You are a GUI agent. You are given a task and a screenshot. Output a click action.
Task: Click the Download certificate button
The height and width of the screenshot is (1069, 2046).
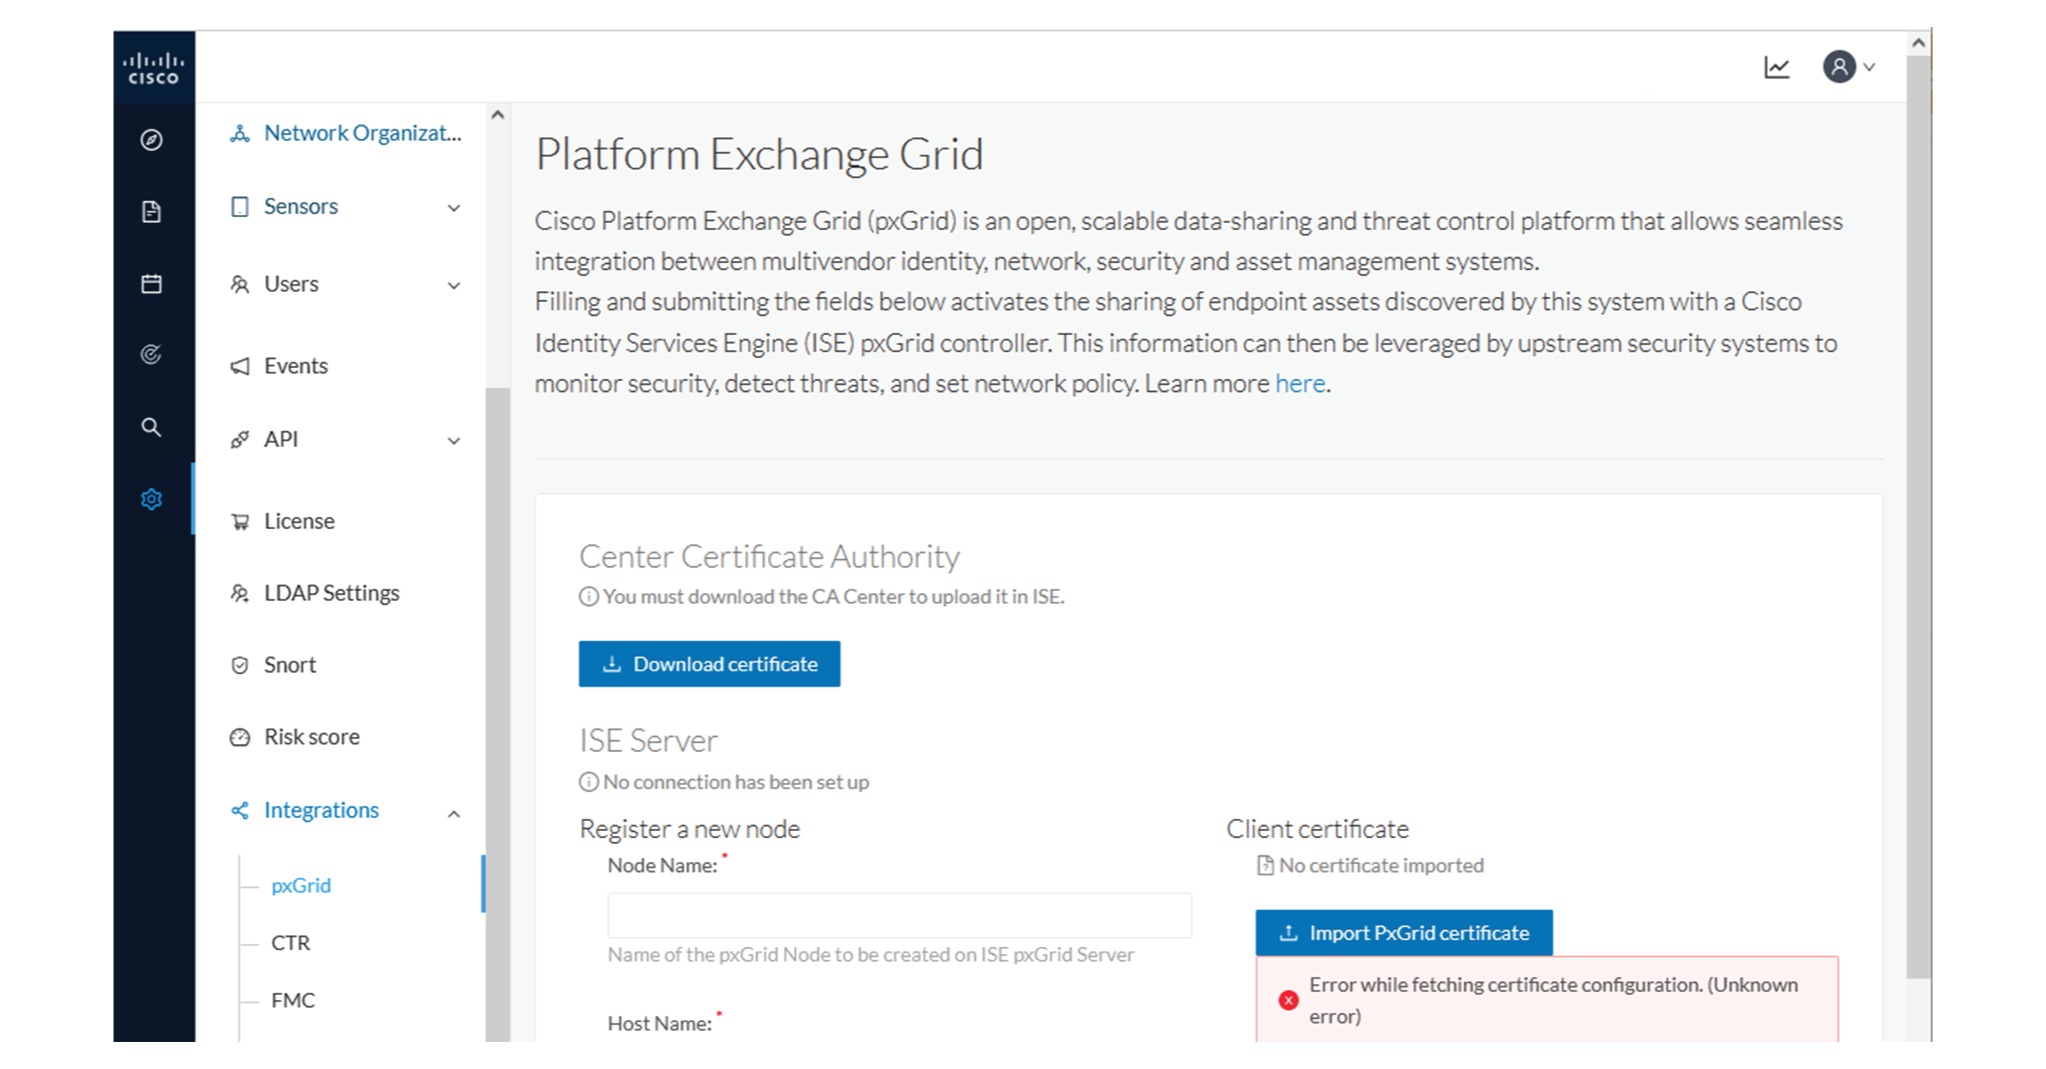coord(710,663)
